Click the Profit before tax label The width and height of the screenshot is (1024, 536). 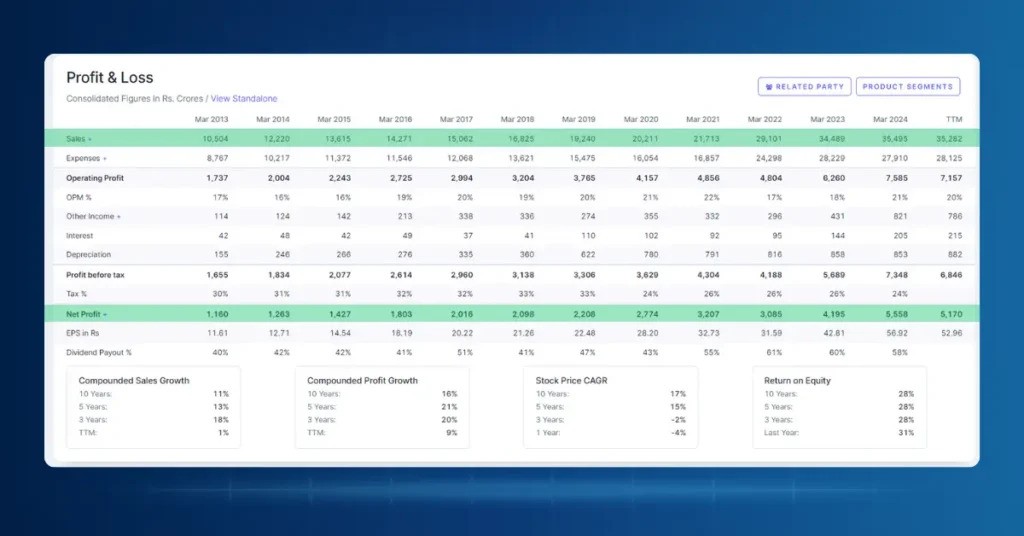(95, 275)
